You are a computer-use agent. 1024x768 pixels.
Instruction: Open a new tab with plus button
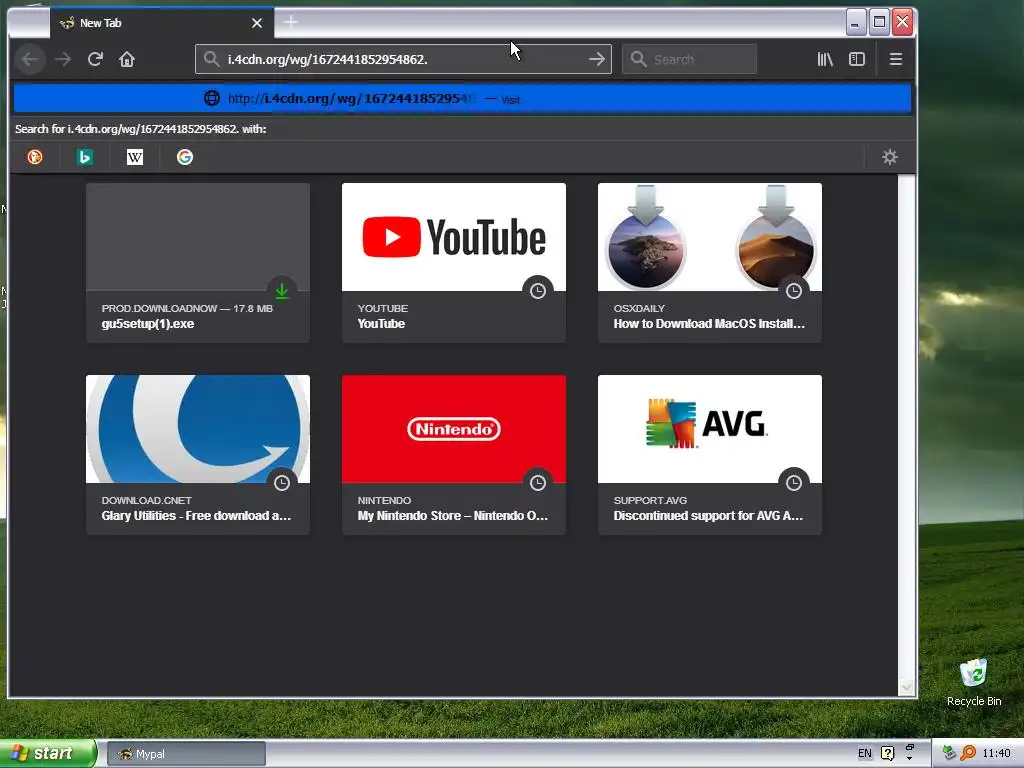[291, 23]
